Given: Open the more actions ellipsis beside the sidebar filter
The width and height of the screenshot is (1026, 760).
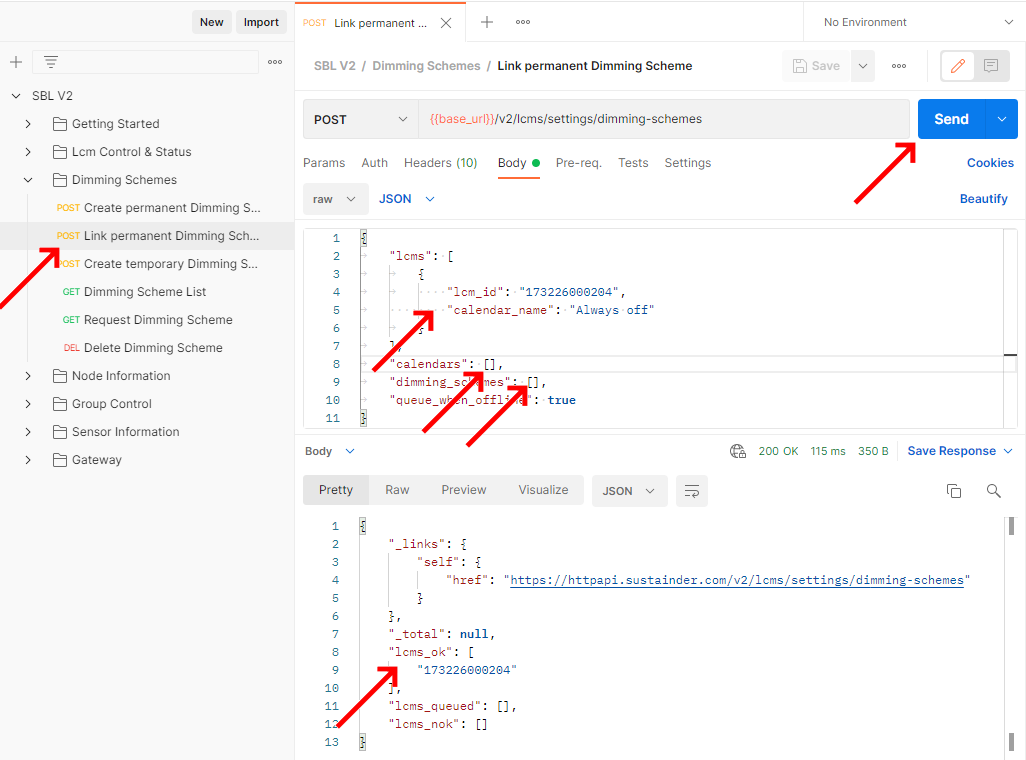Looking at the screenshot, I should tap(275, 61).
